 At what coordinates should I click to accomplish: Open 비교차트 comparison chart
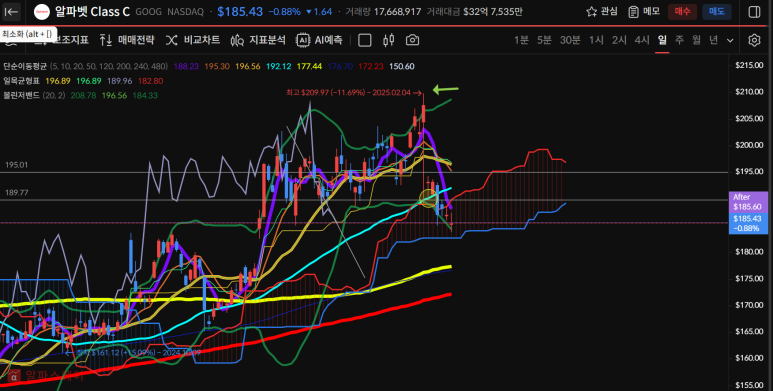click(193, 40)
